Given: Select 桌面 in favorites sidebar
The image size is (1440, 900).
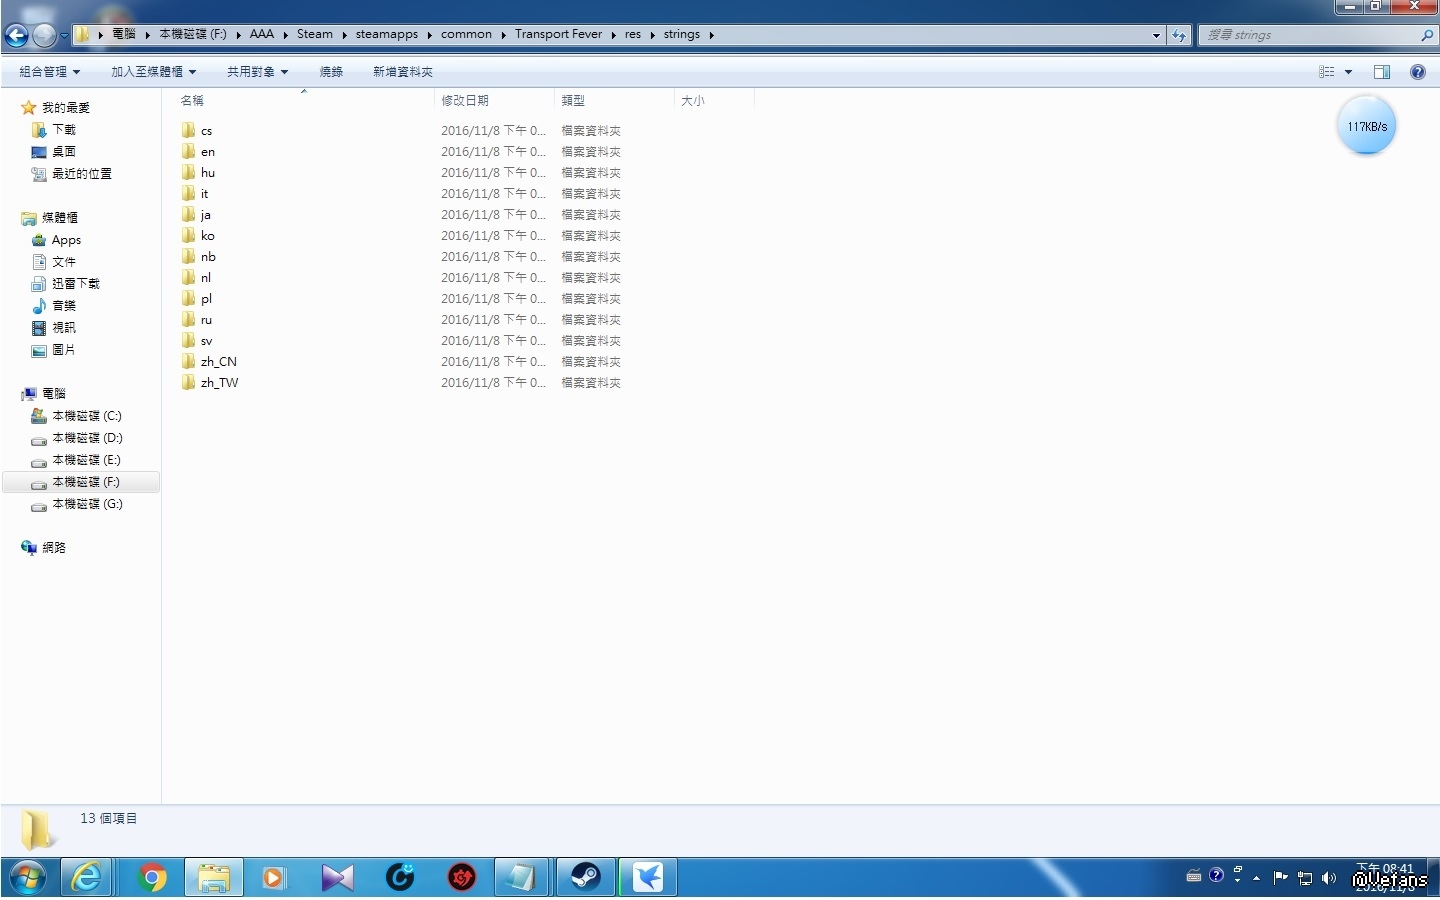Looking at the screenshot, I should click(63, 152).
